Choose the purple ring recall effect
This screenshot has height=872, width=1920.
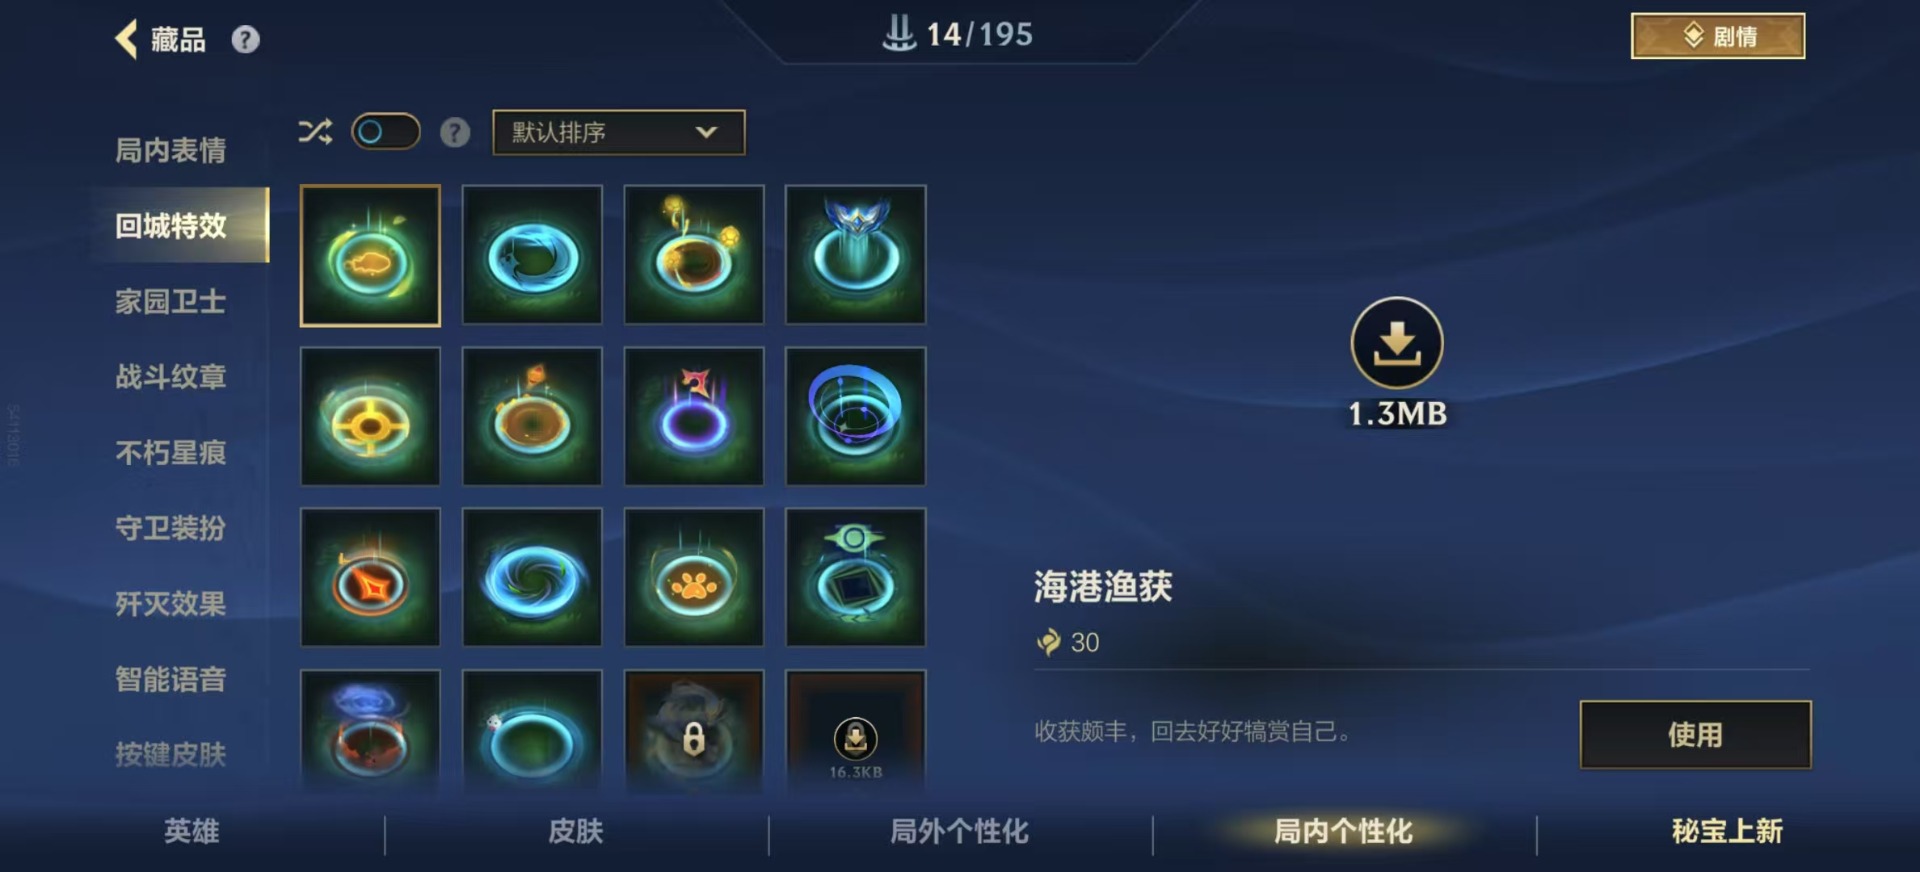pyautogui.click(x=694, y=416)
